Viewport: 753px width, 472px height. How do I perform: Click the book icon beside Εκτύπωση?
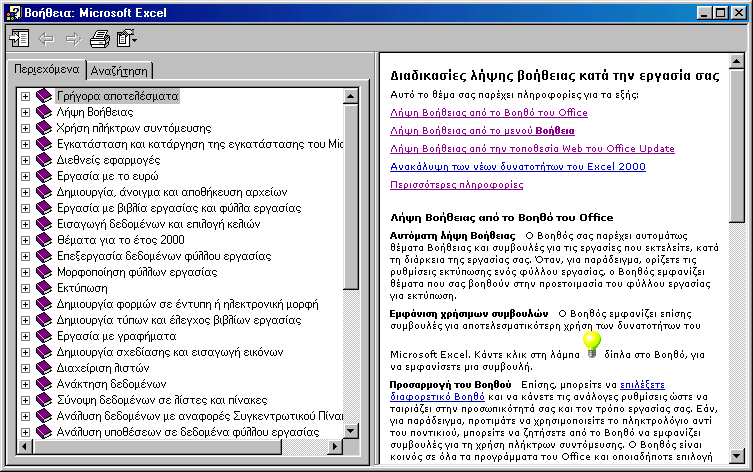click(44, 288)
